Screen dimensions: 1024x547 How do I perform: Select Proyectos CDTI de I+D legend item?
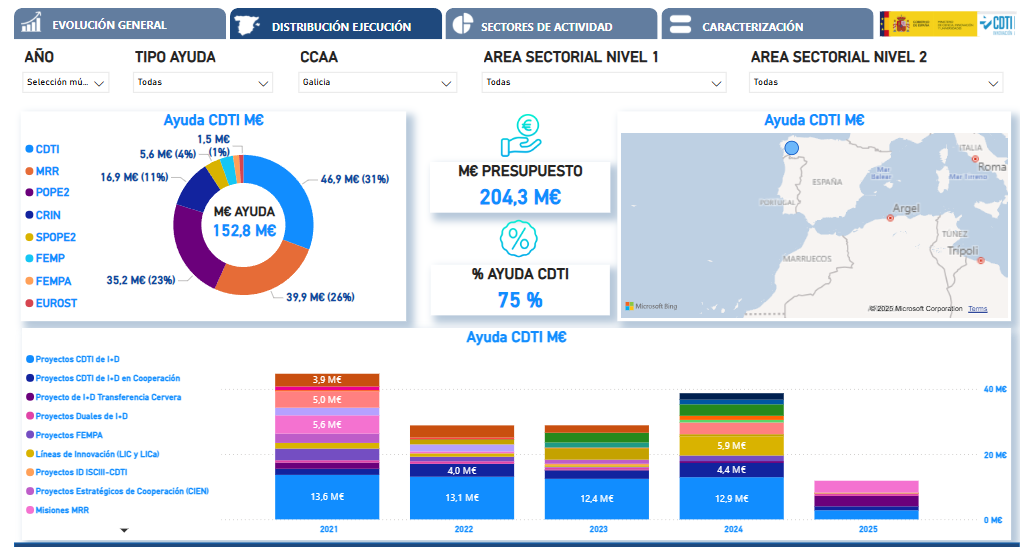72,359
